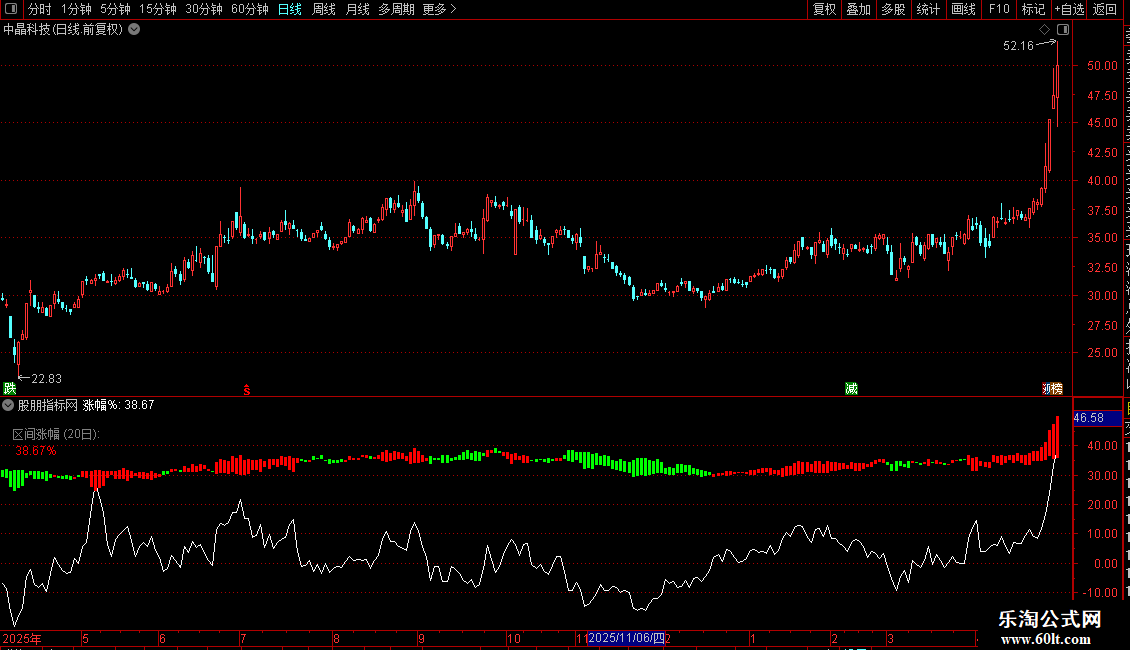This screenshot has width=1130, height=650.
Task: Click the 标记 mark button
Action: tap(1033, 9)
